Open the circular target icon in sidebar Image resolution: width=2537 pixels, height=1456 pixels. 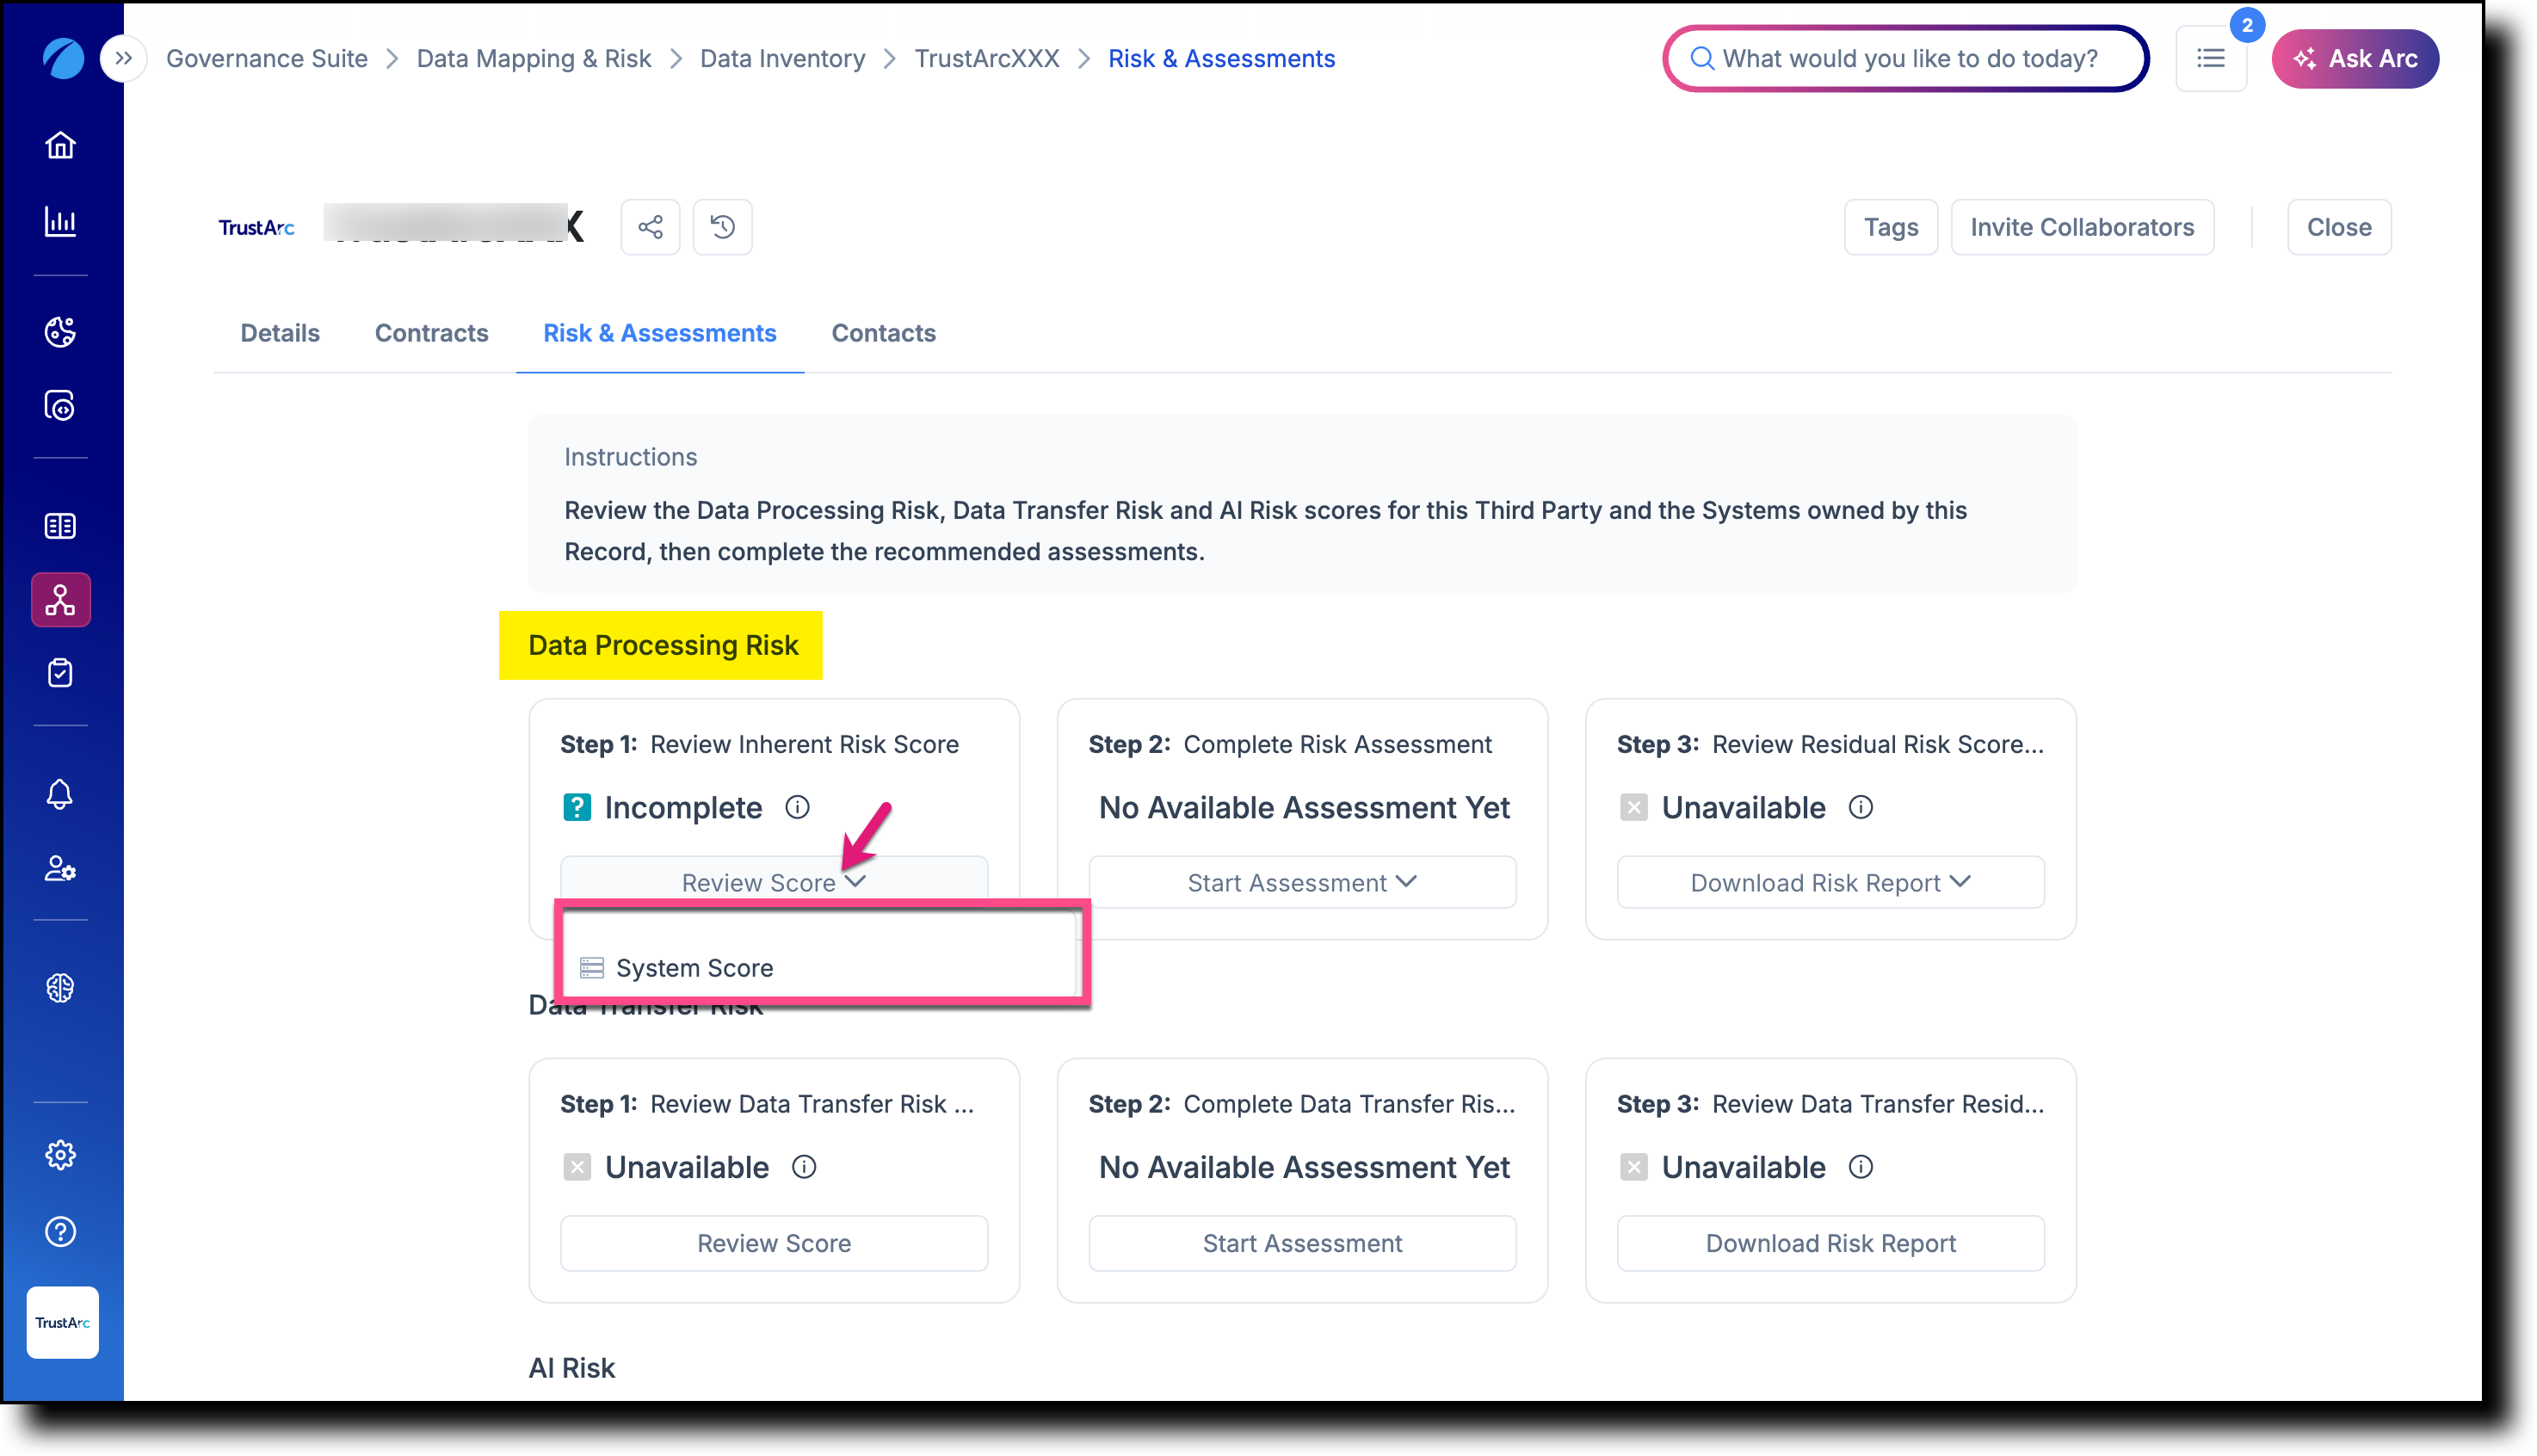[60, 406]
